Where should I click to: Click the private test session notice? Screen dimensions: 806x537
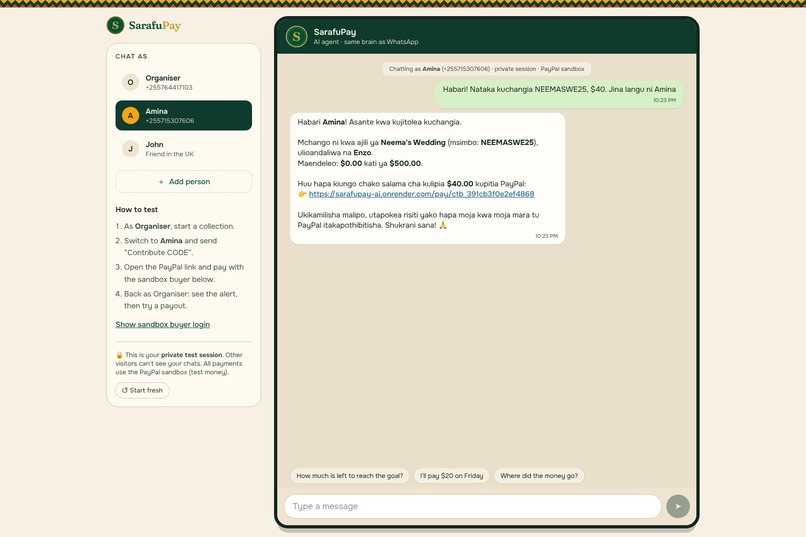coord(179,363)
